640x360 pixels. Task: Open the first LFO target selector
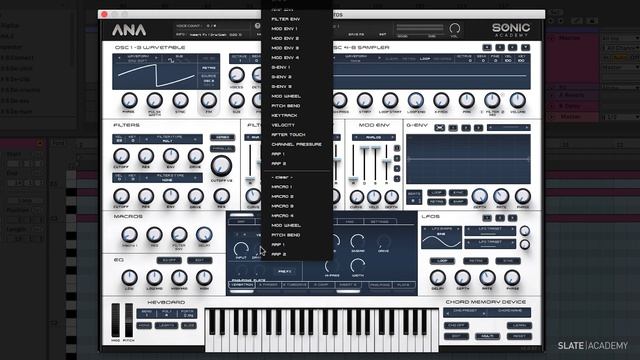point(491,231)
